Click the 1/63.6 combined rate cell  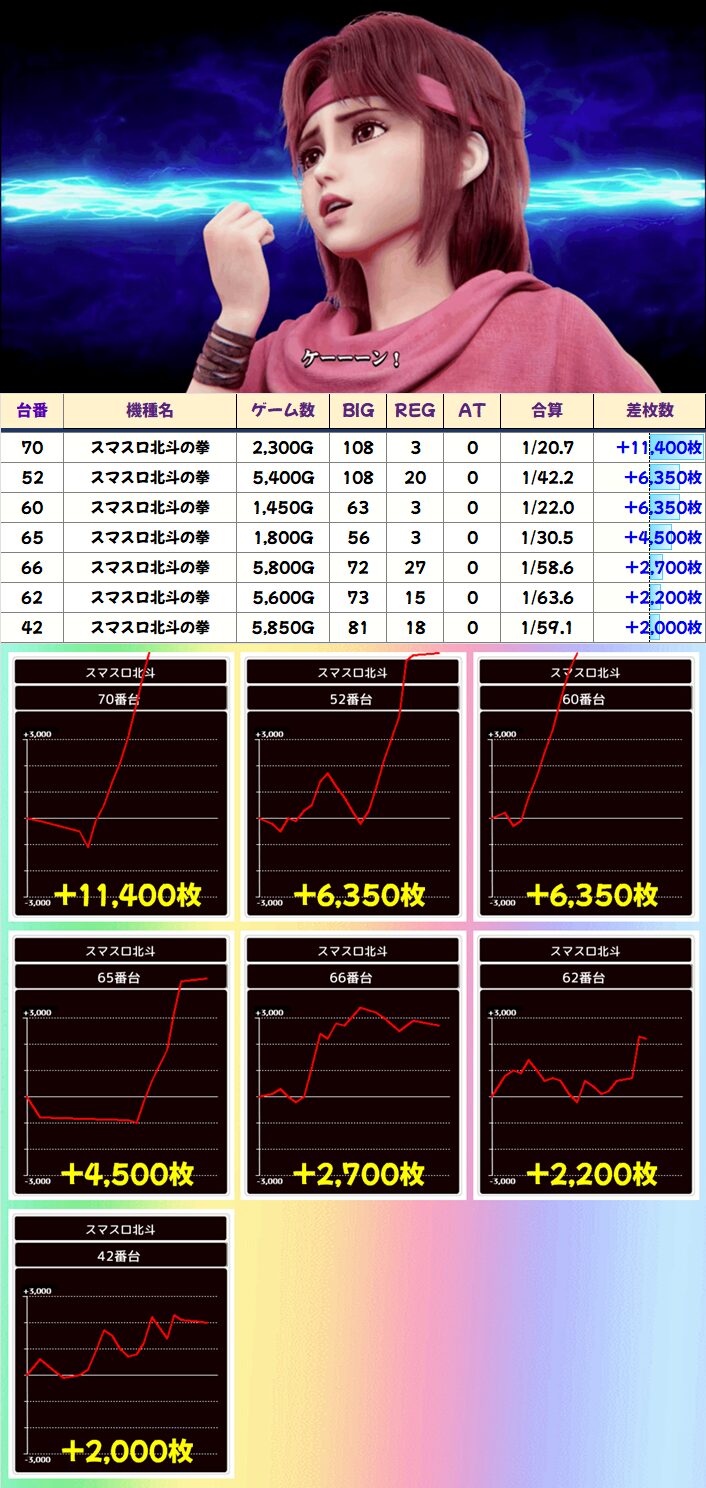[547, 598]
